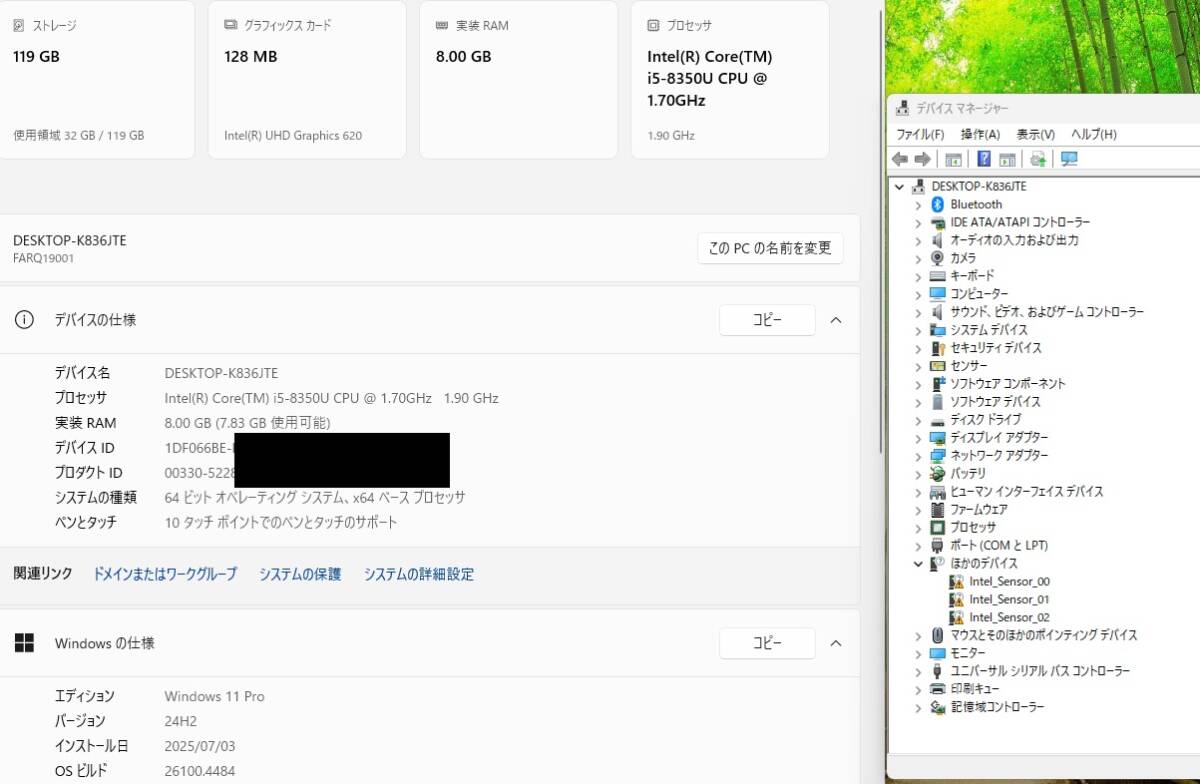The width and height of the screenshot is (1200, 784).
Task: Click コピー button in デバイスの仕様 section
Action: tap(767, 320)
